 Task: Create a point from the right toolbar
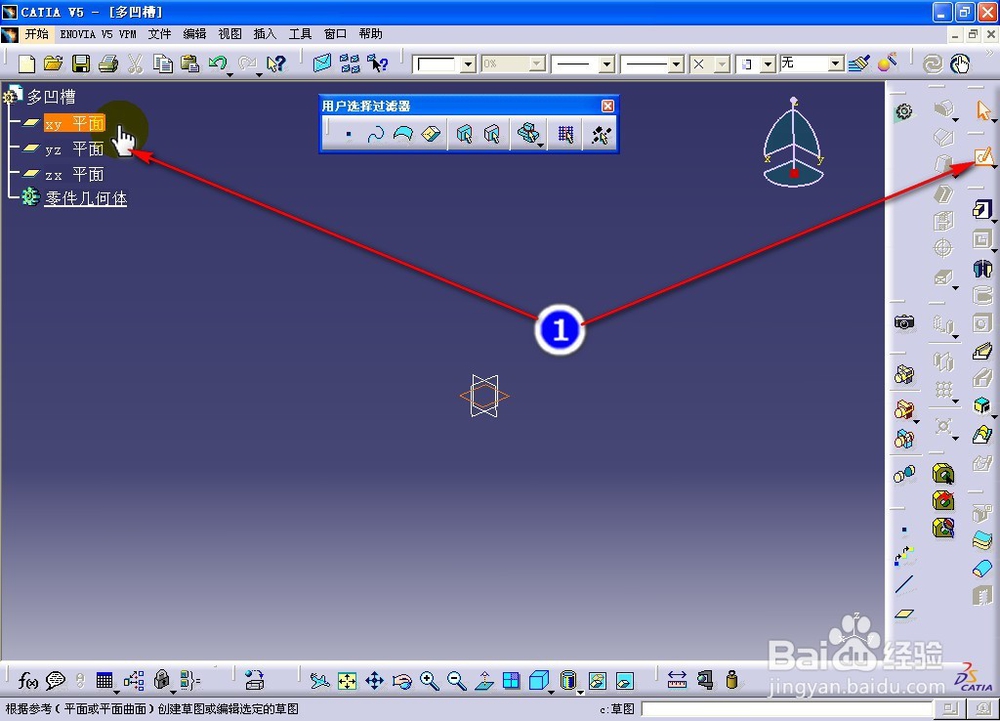pos(904,530)
